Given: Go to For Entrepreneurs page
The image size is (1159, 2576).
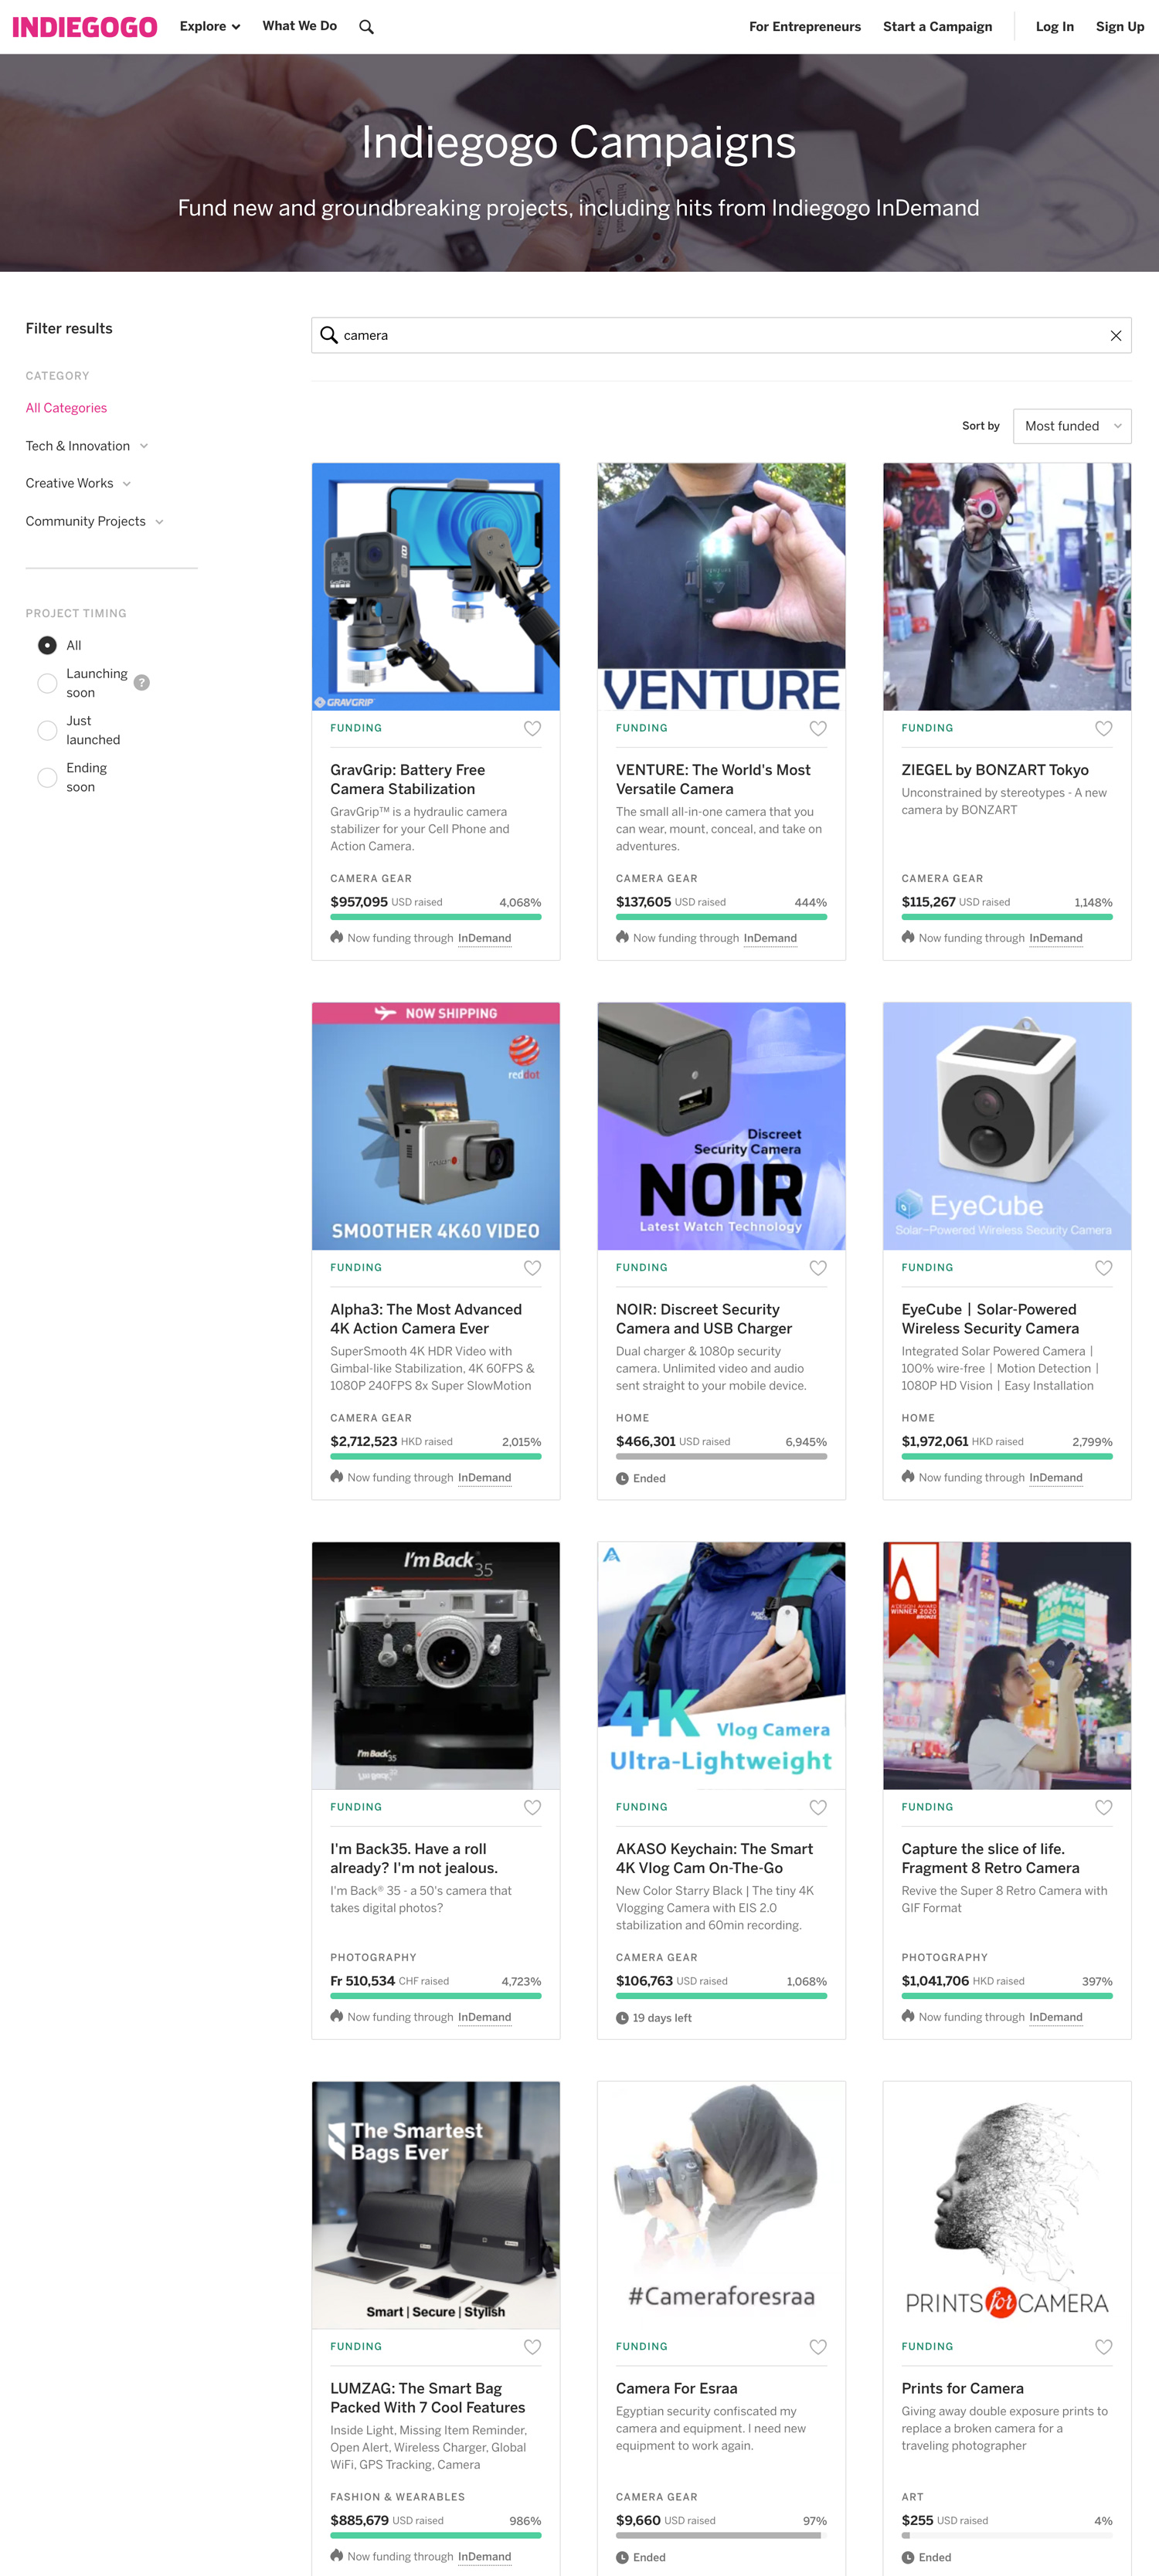Looking at the screenshot, I should click(805, 27).
